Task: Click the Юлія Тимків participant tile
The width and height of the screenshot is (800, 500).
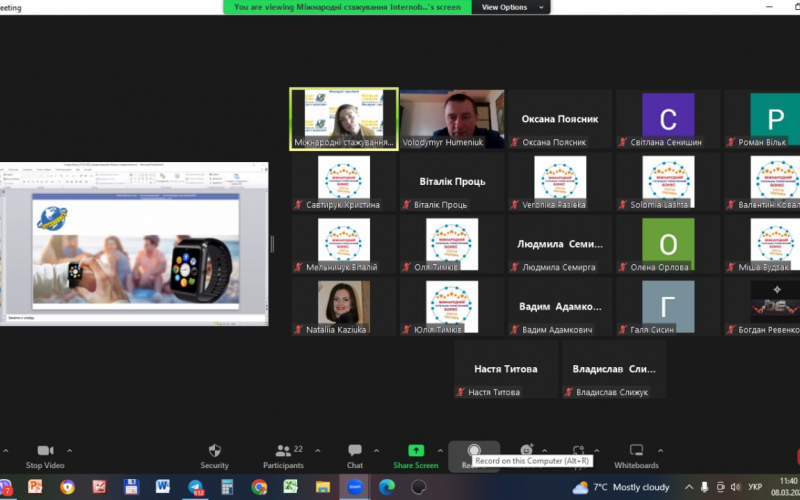Action: click(452, 306)
